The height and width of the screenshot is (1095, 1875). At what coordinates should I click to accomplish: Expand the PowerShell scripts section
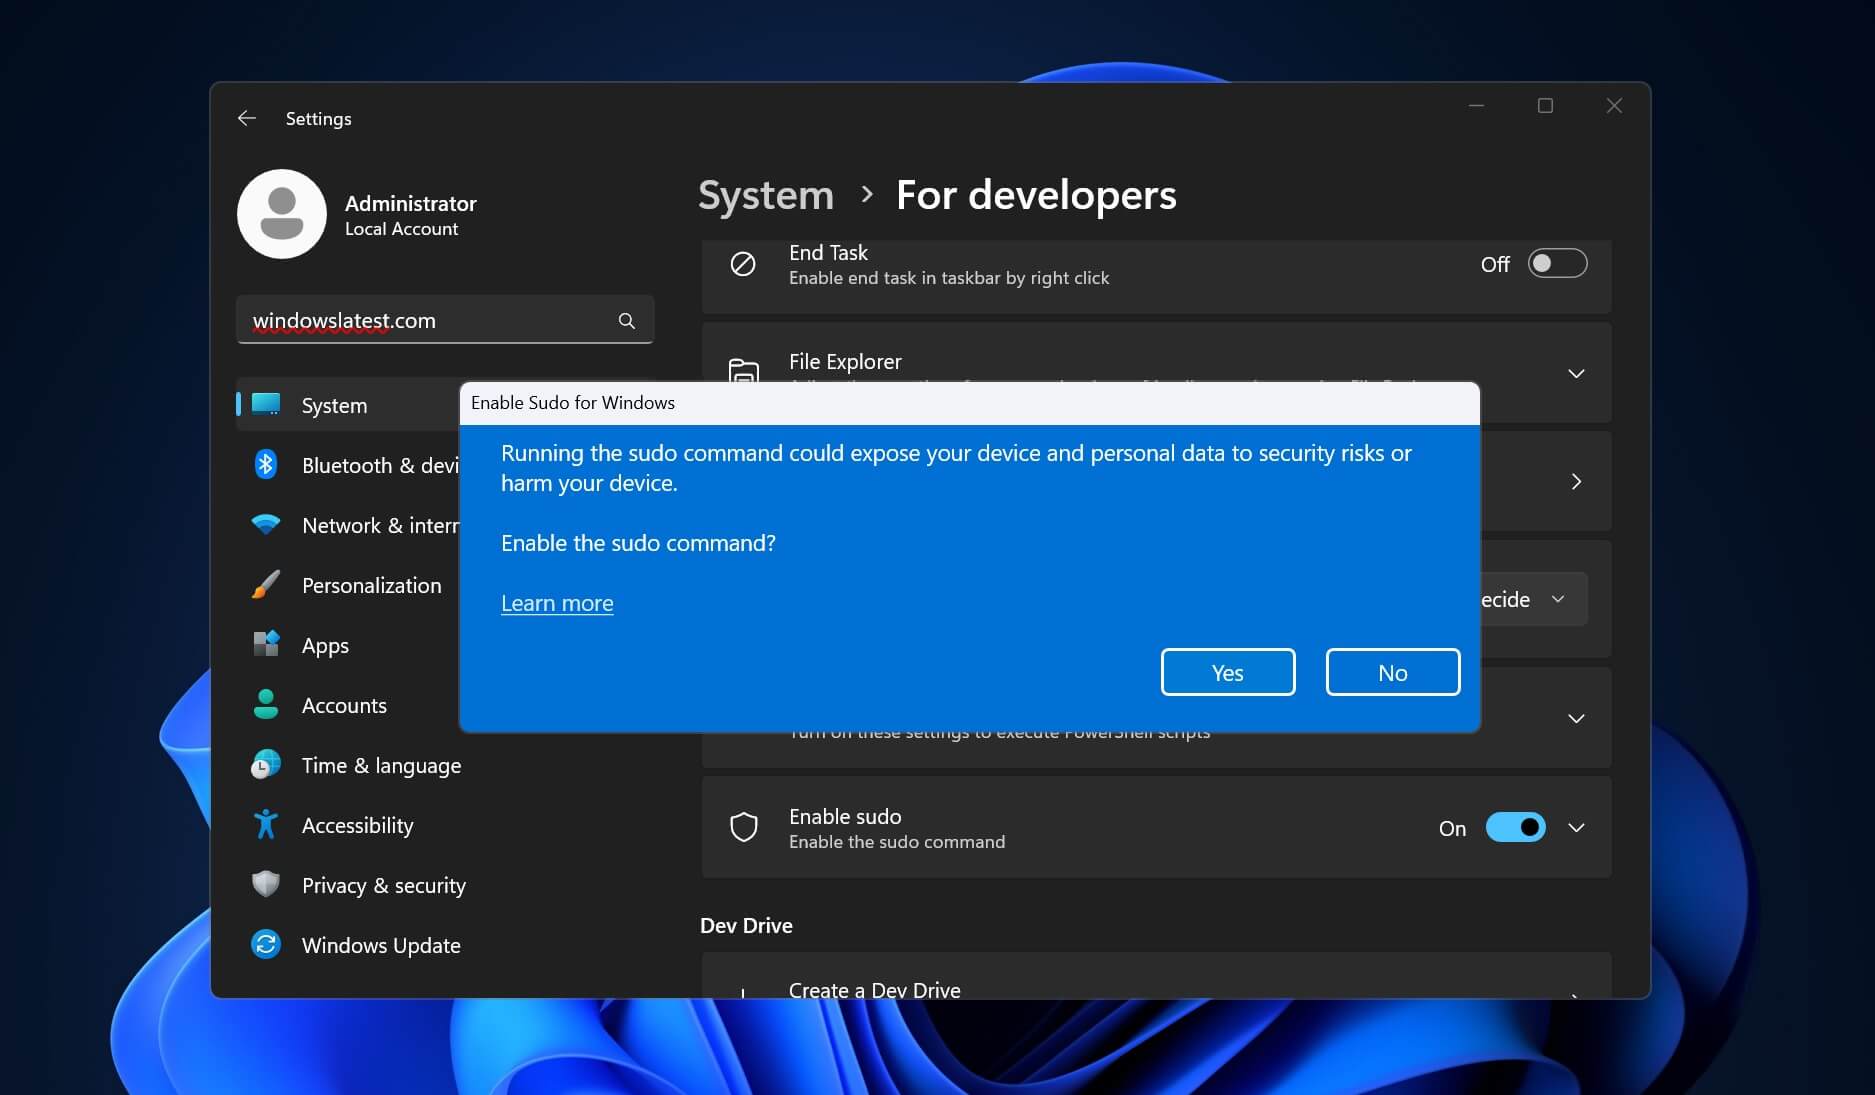tap(1576, 717)
